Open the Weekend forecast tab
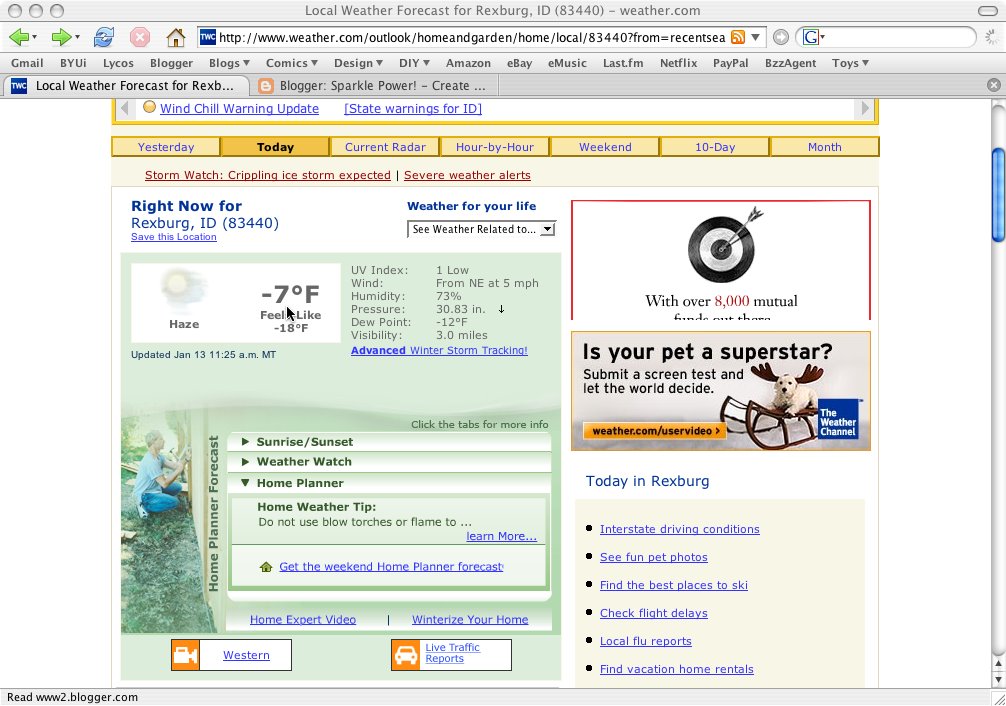 point(605,147)
